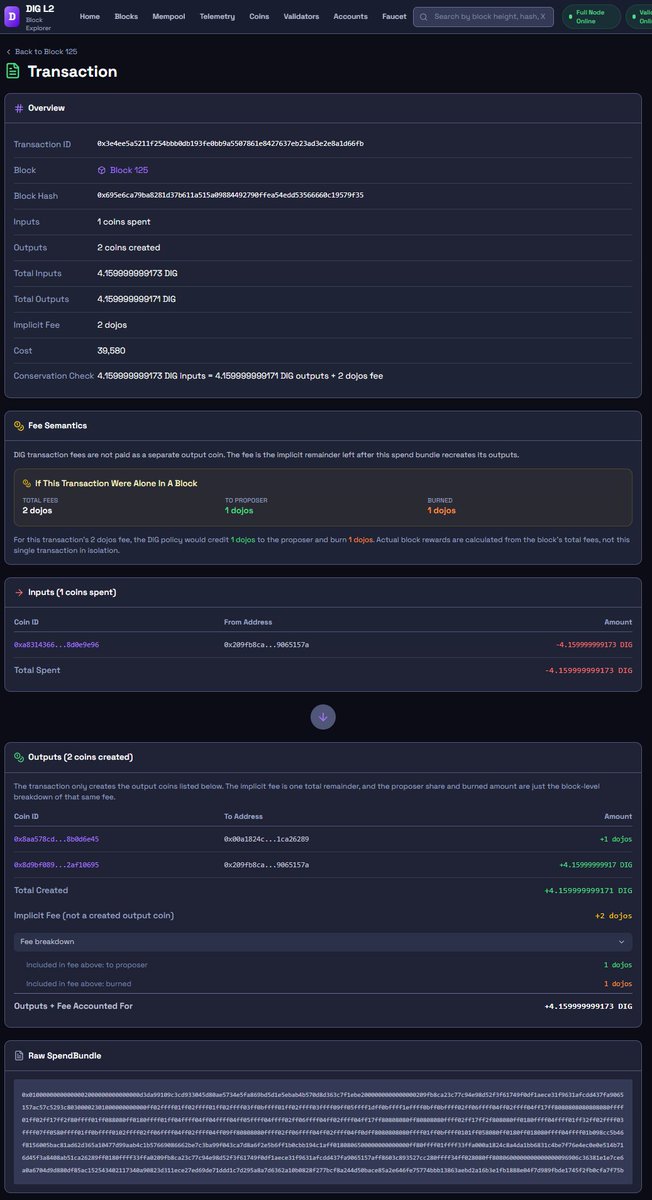Click the Conservation Check equation text
The width and height of the screenshot is (652, 1200).
pyautogui.click(x=240, y=376)
